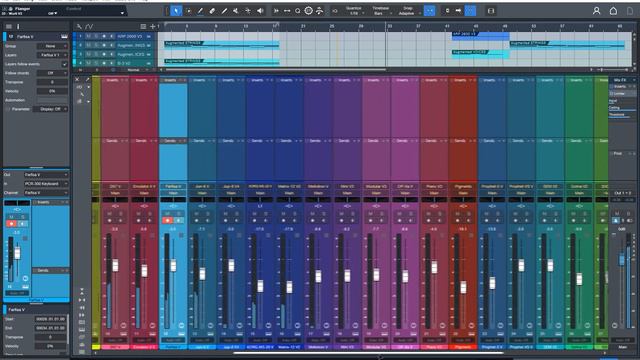Open the Control dropdown arrow top-left
Image resolution: width=640 pixels, height=360 pixels.
point(122,13)
